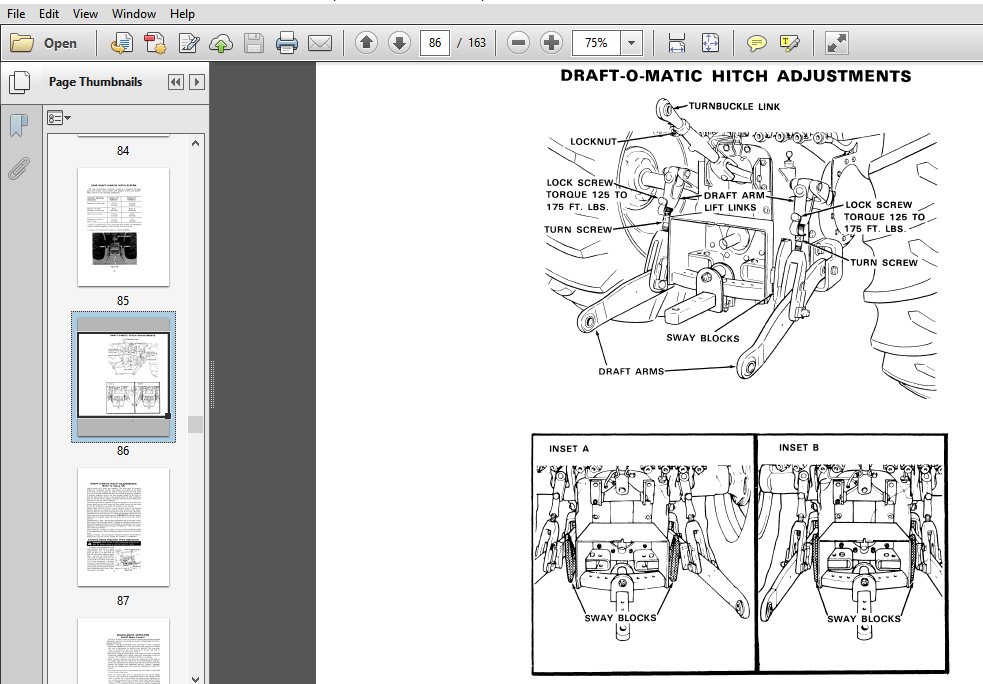Click the LIFT LINKS label
Viewport: 983px width, 684px height.
(730, 208)
